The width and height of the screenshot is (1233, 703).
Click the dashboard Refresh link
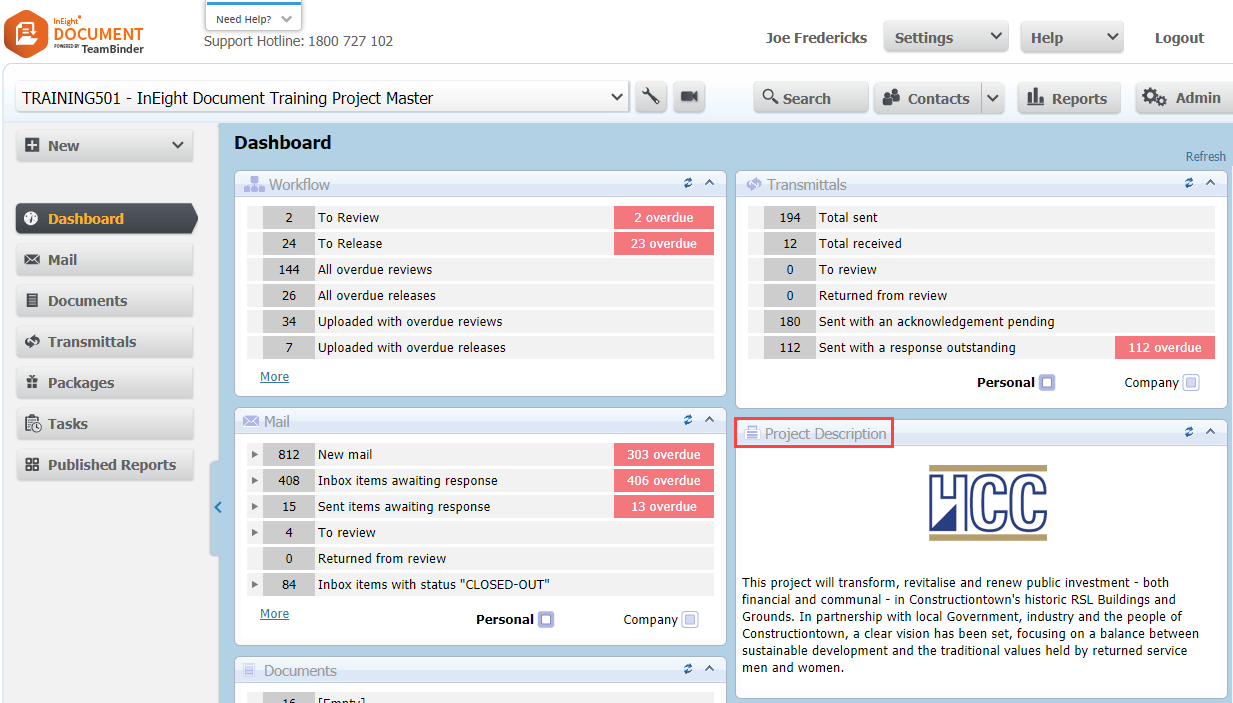[x=1205, y=156]
